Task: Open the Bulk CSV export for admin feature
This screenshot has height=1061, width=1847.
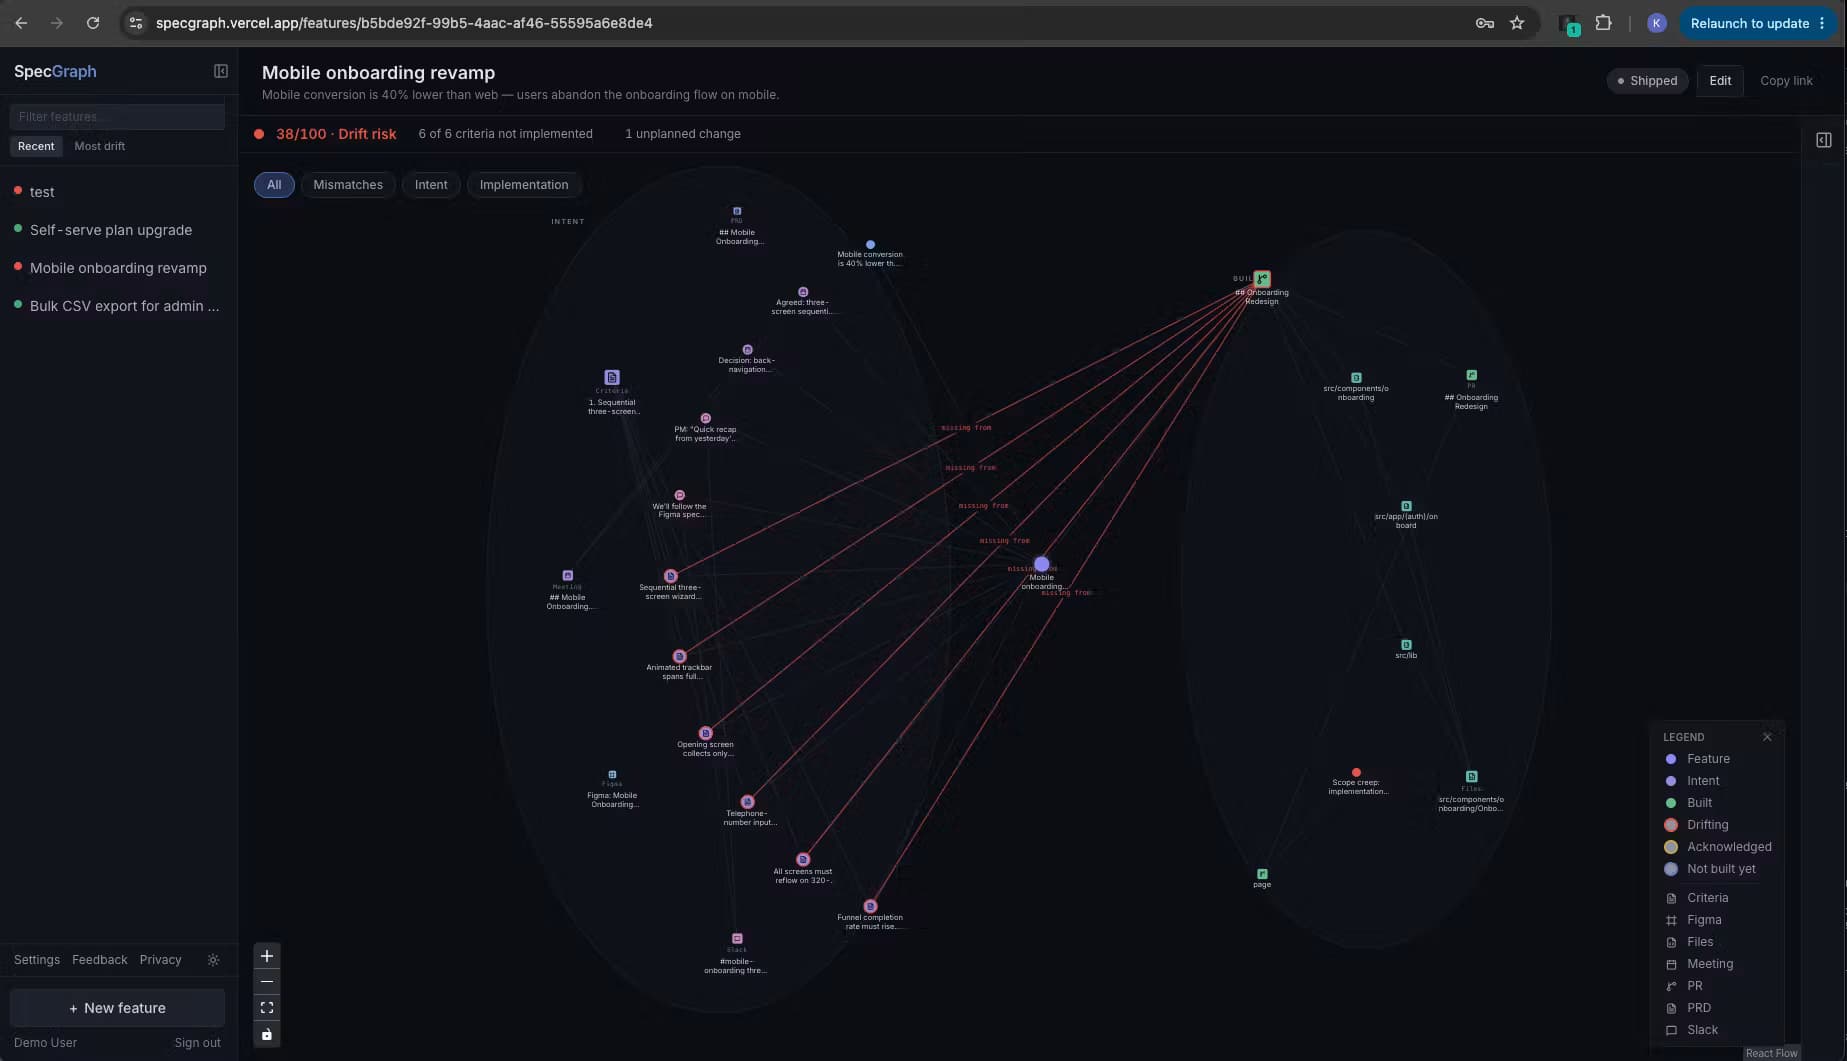Action: pyautogui.click(x=119, y=306)
